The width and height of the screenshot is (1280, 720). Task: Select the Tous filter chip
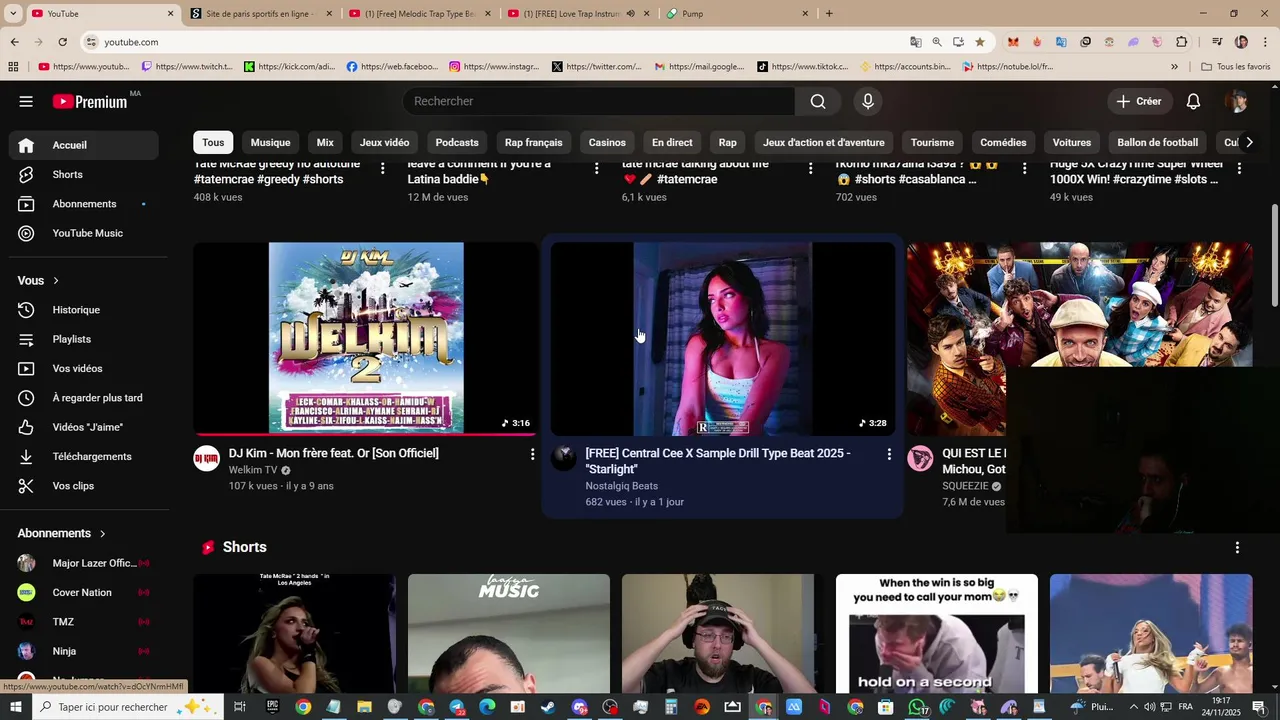click(x=213, y=142)
